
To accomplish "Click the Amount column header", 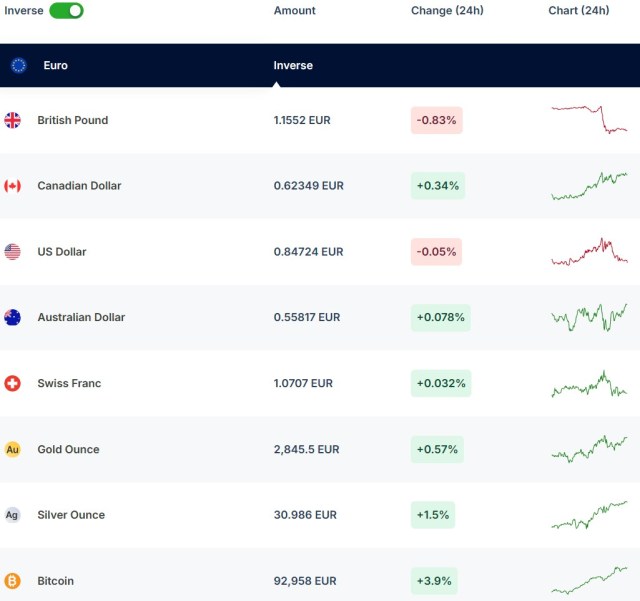I will 294,11.
